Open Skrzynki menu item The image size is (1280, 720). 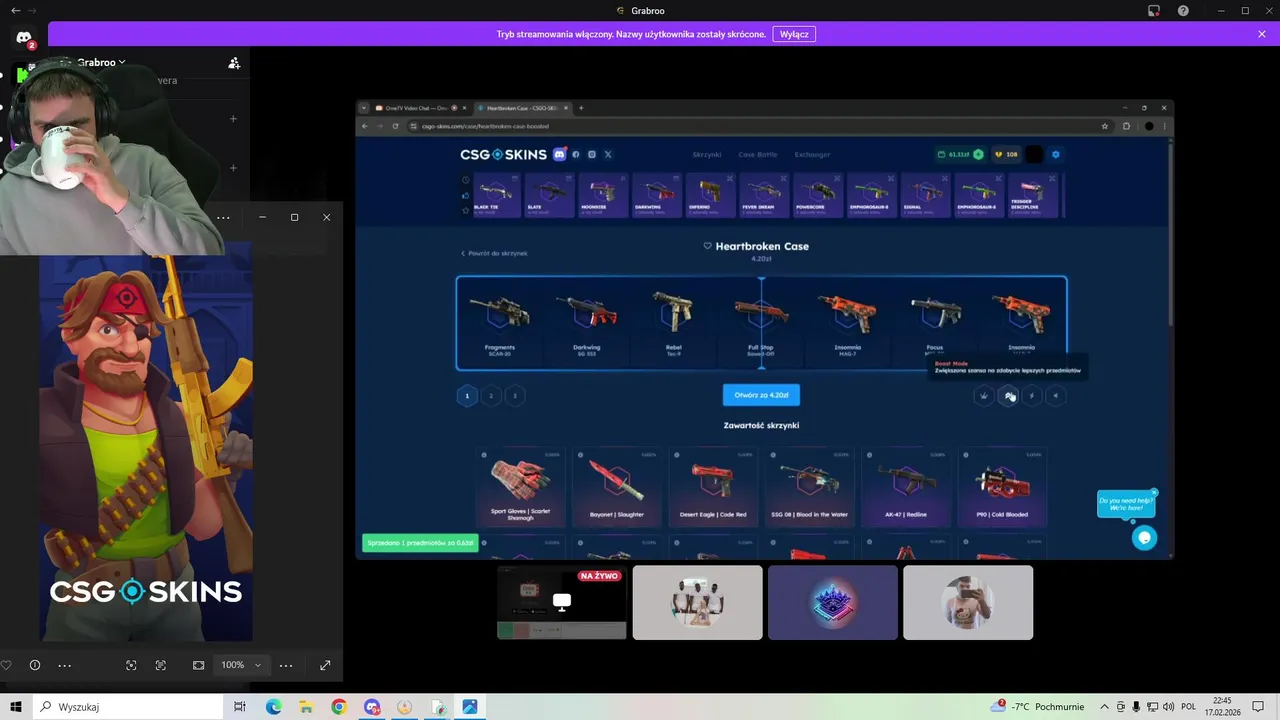(x=707, y=154)
